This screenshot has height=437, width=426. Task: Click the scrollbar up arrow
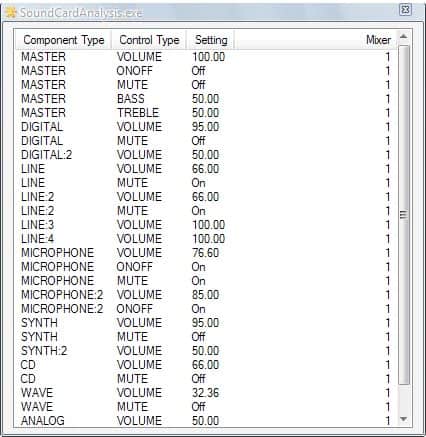[x=403, y=36]
